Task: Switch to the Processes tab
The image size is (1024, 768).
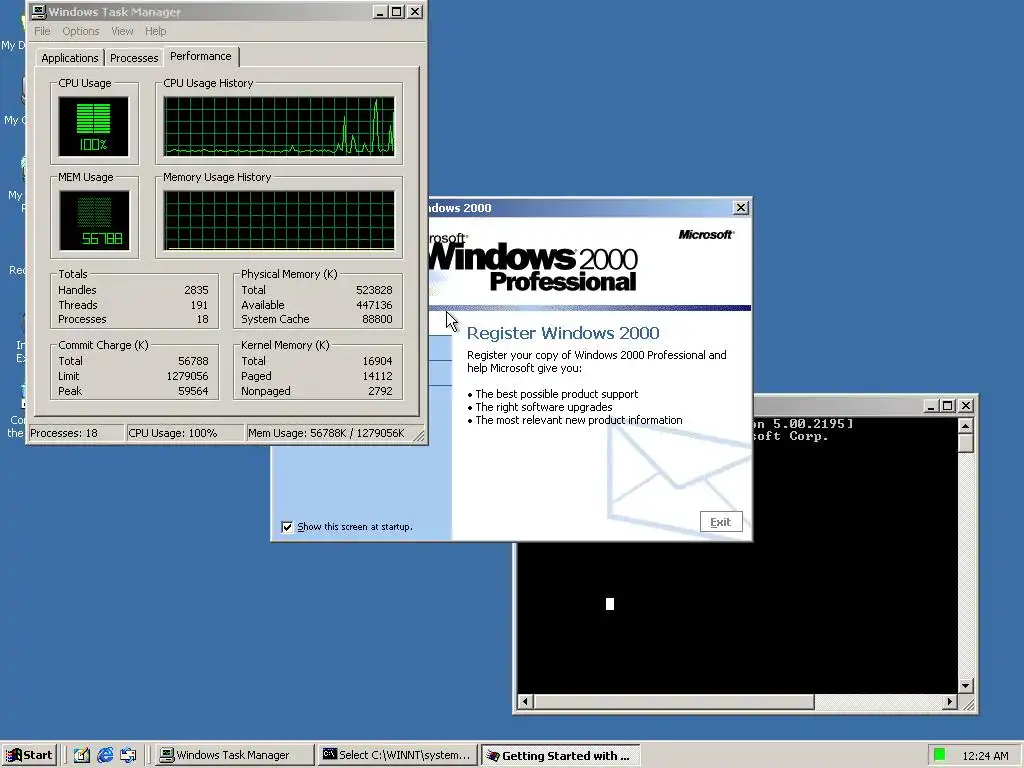Action: tap(134, 58)
